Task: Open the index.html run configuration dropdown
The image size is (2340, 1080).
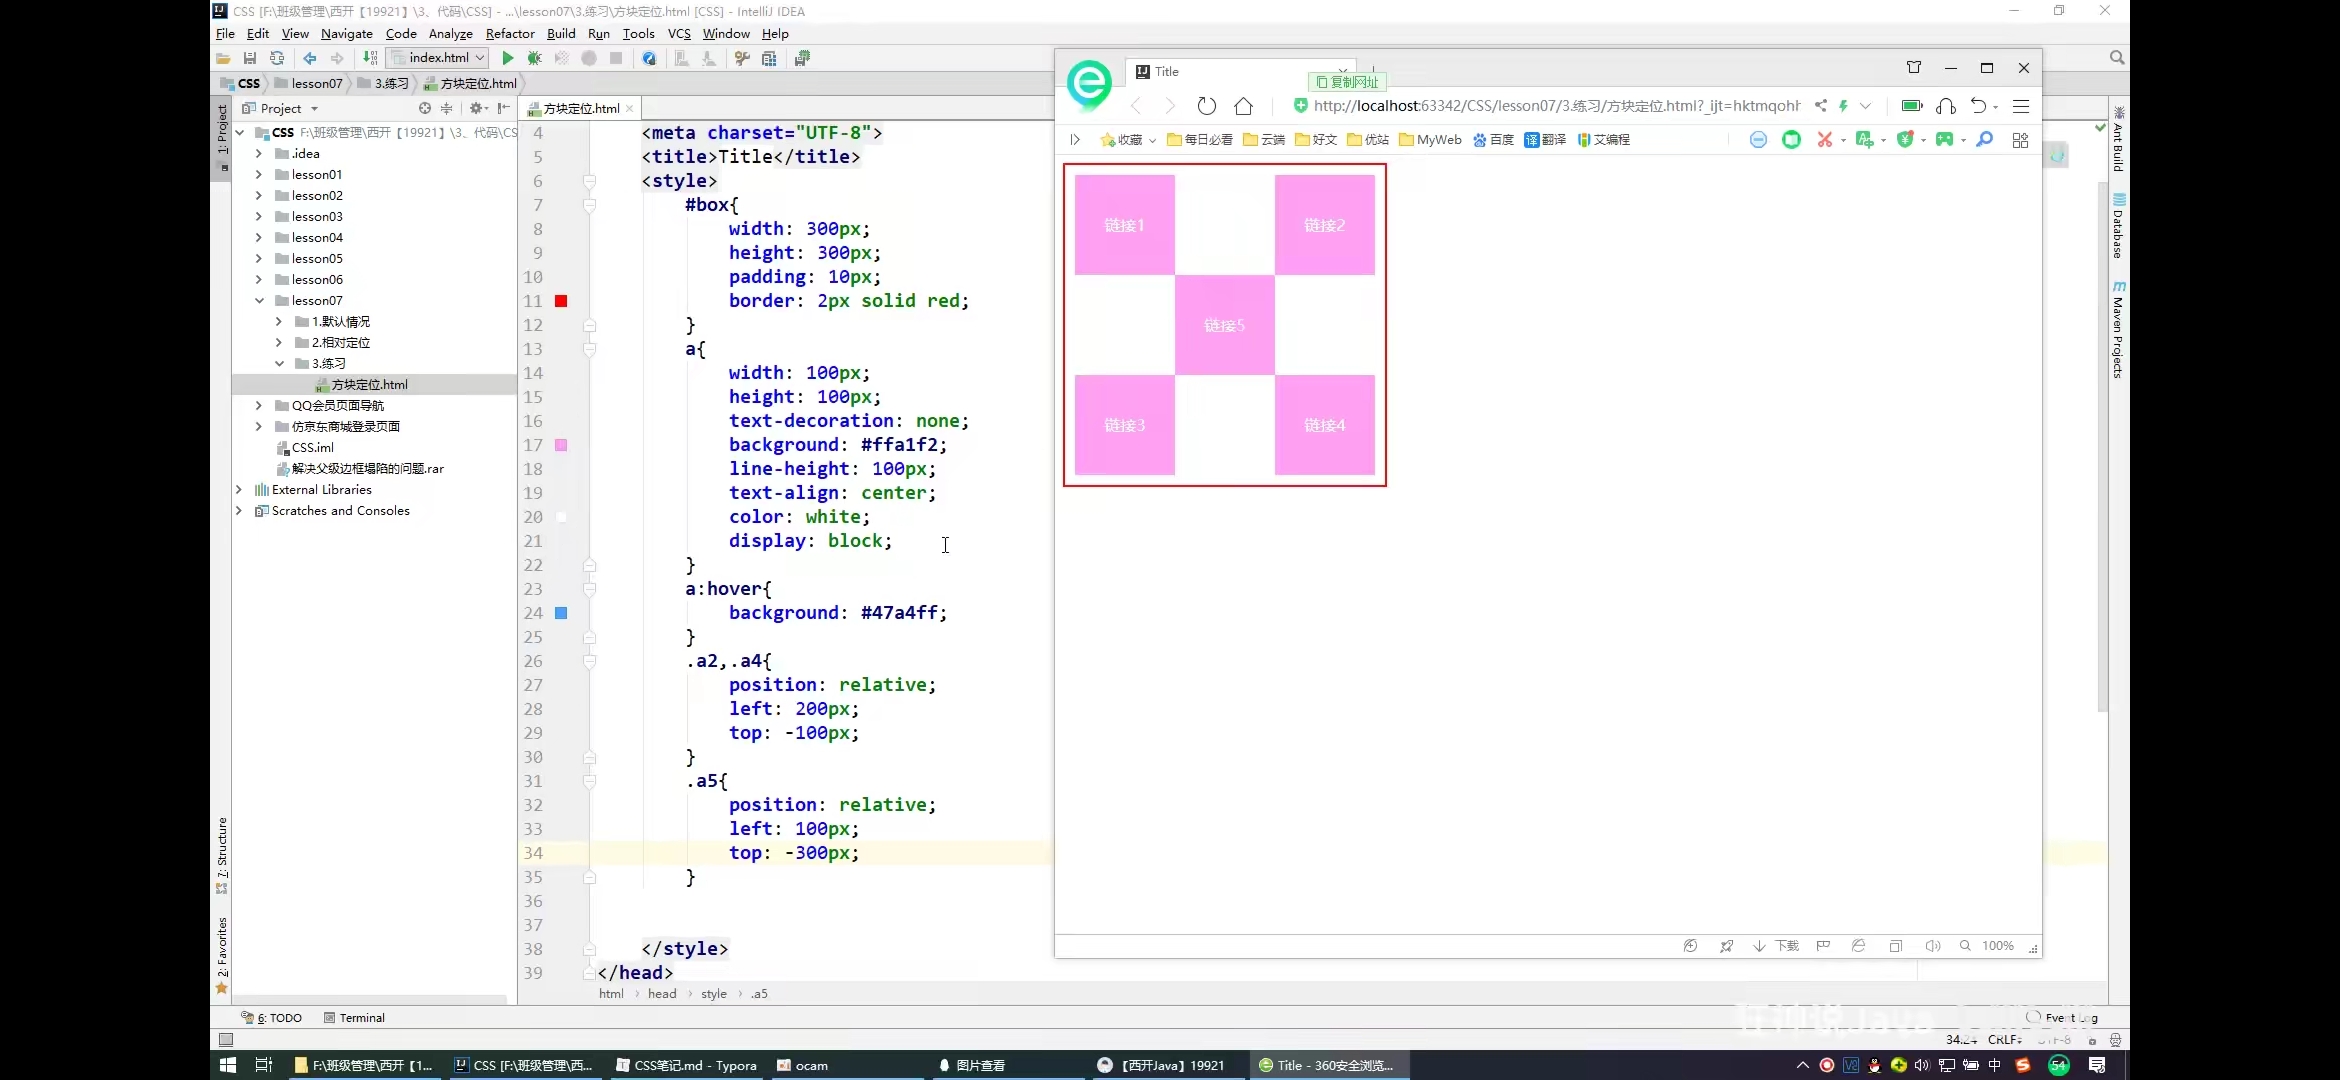Action: coord(439,58)
